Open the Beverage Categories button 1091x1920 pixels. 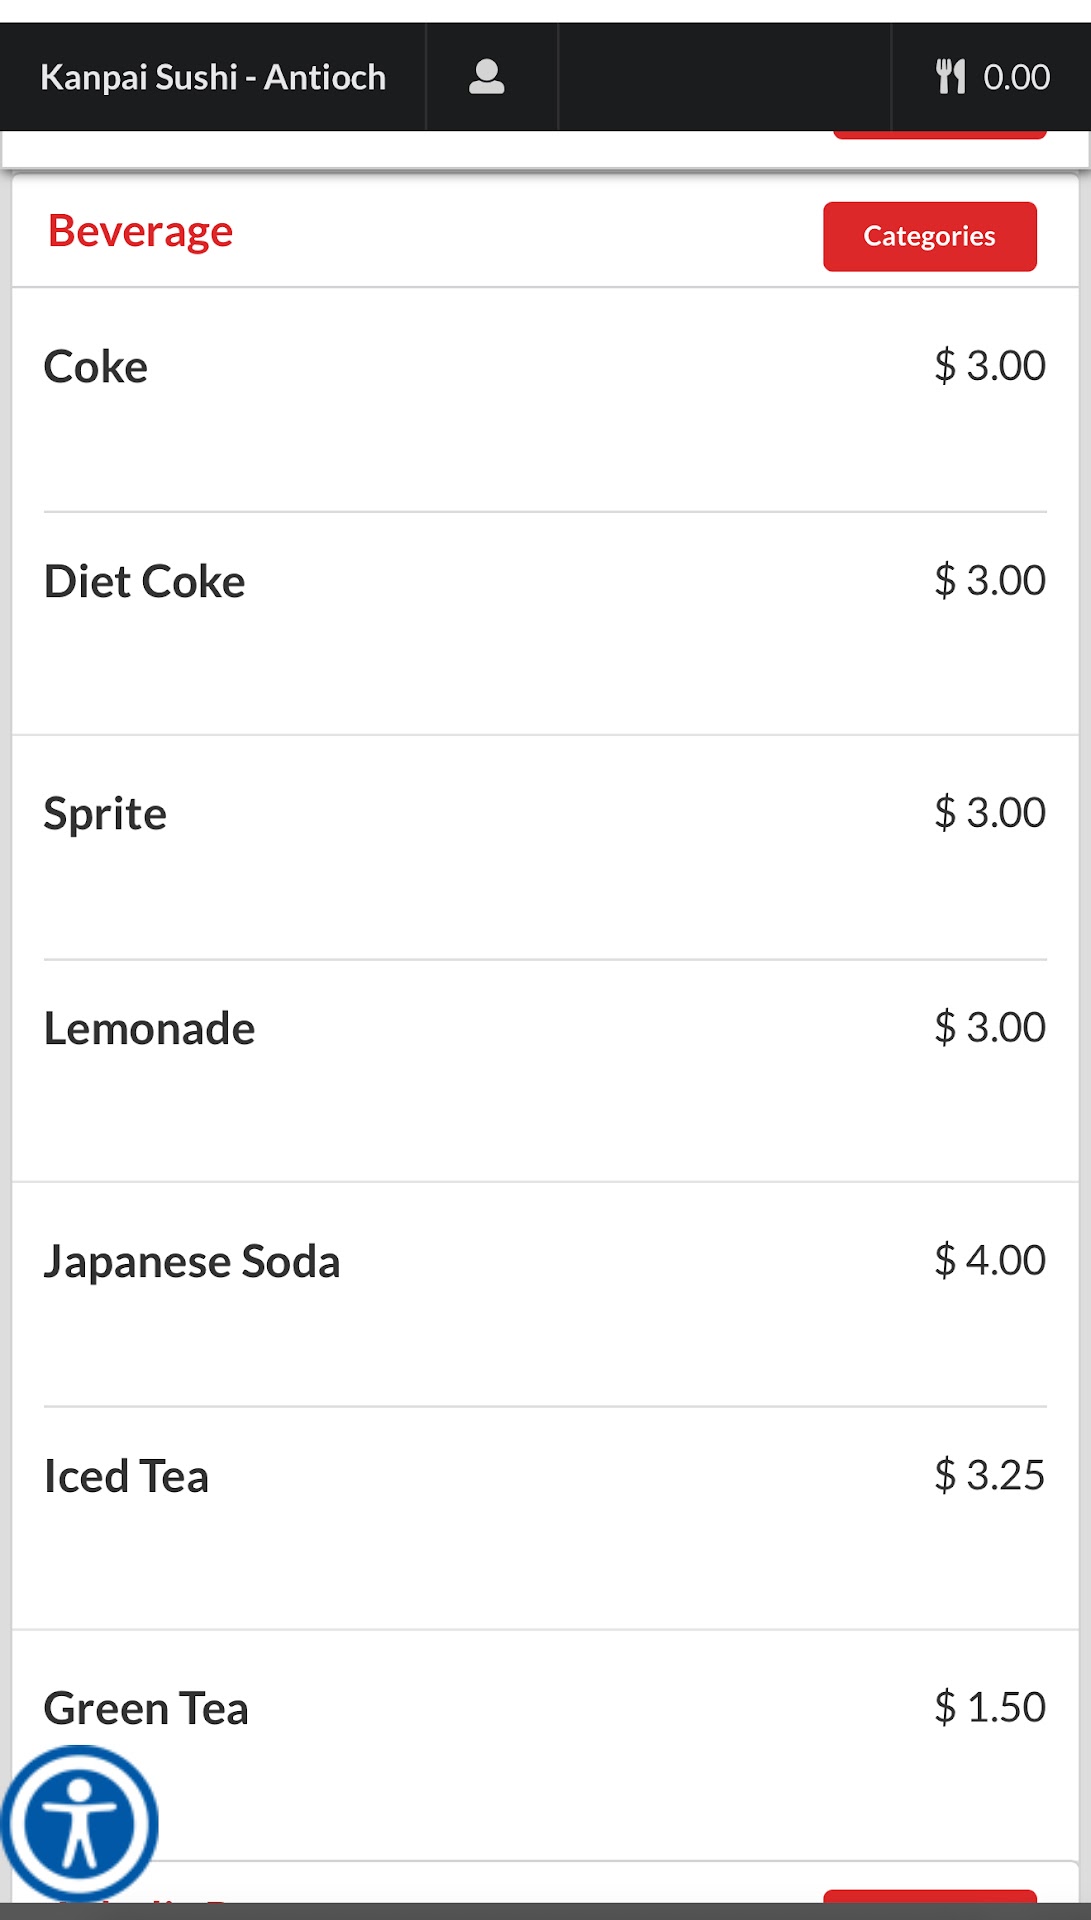point(929,237)
